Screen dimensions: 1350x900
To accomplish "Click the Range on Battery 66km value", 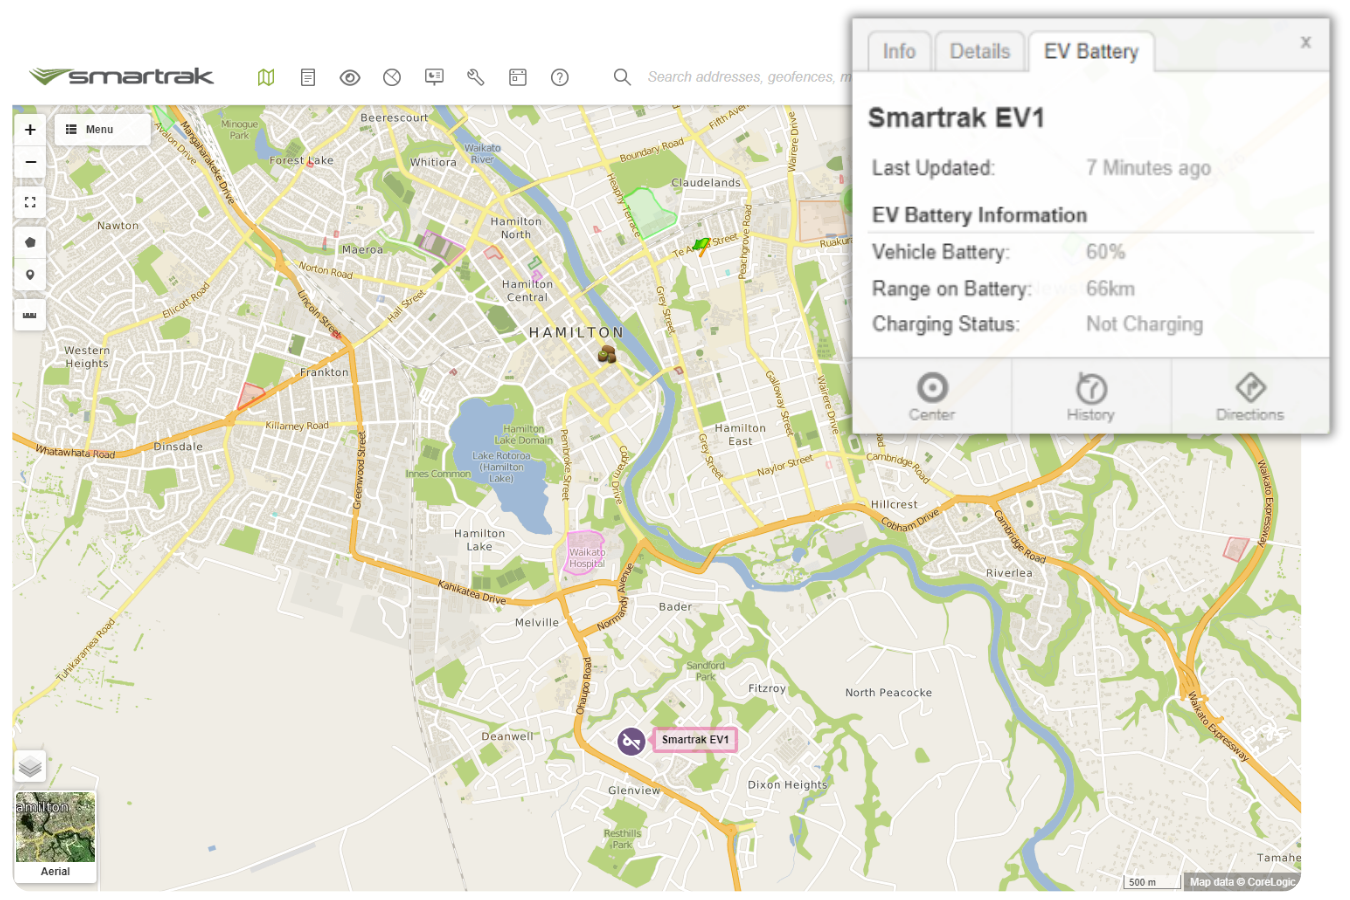I will point(1110,289).
